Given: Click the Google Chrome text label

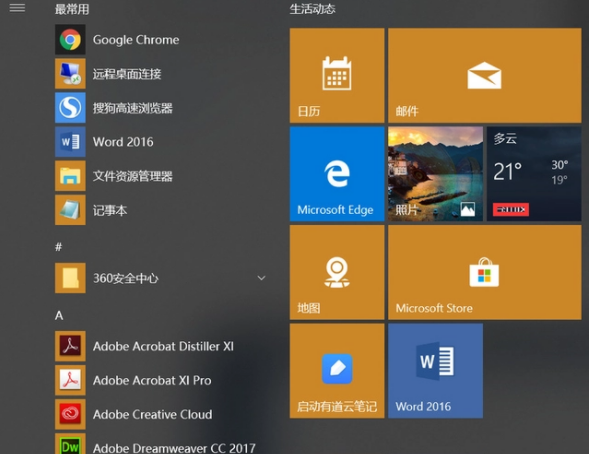Looking at the screenshot, I should point(136,40).
